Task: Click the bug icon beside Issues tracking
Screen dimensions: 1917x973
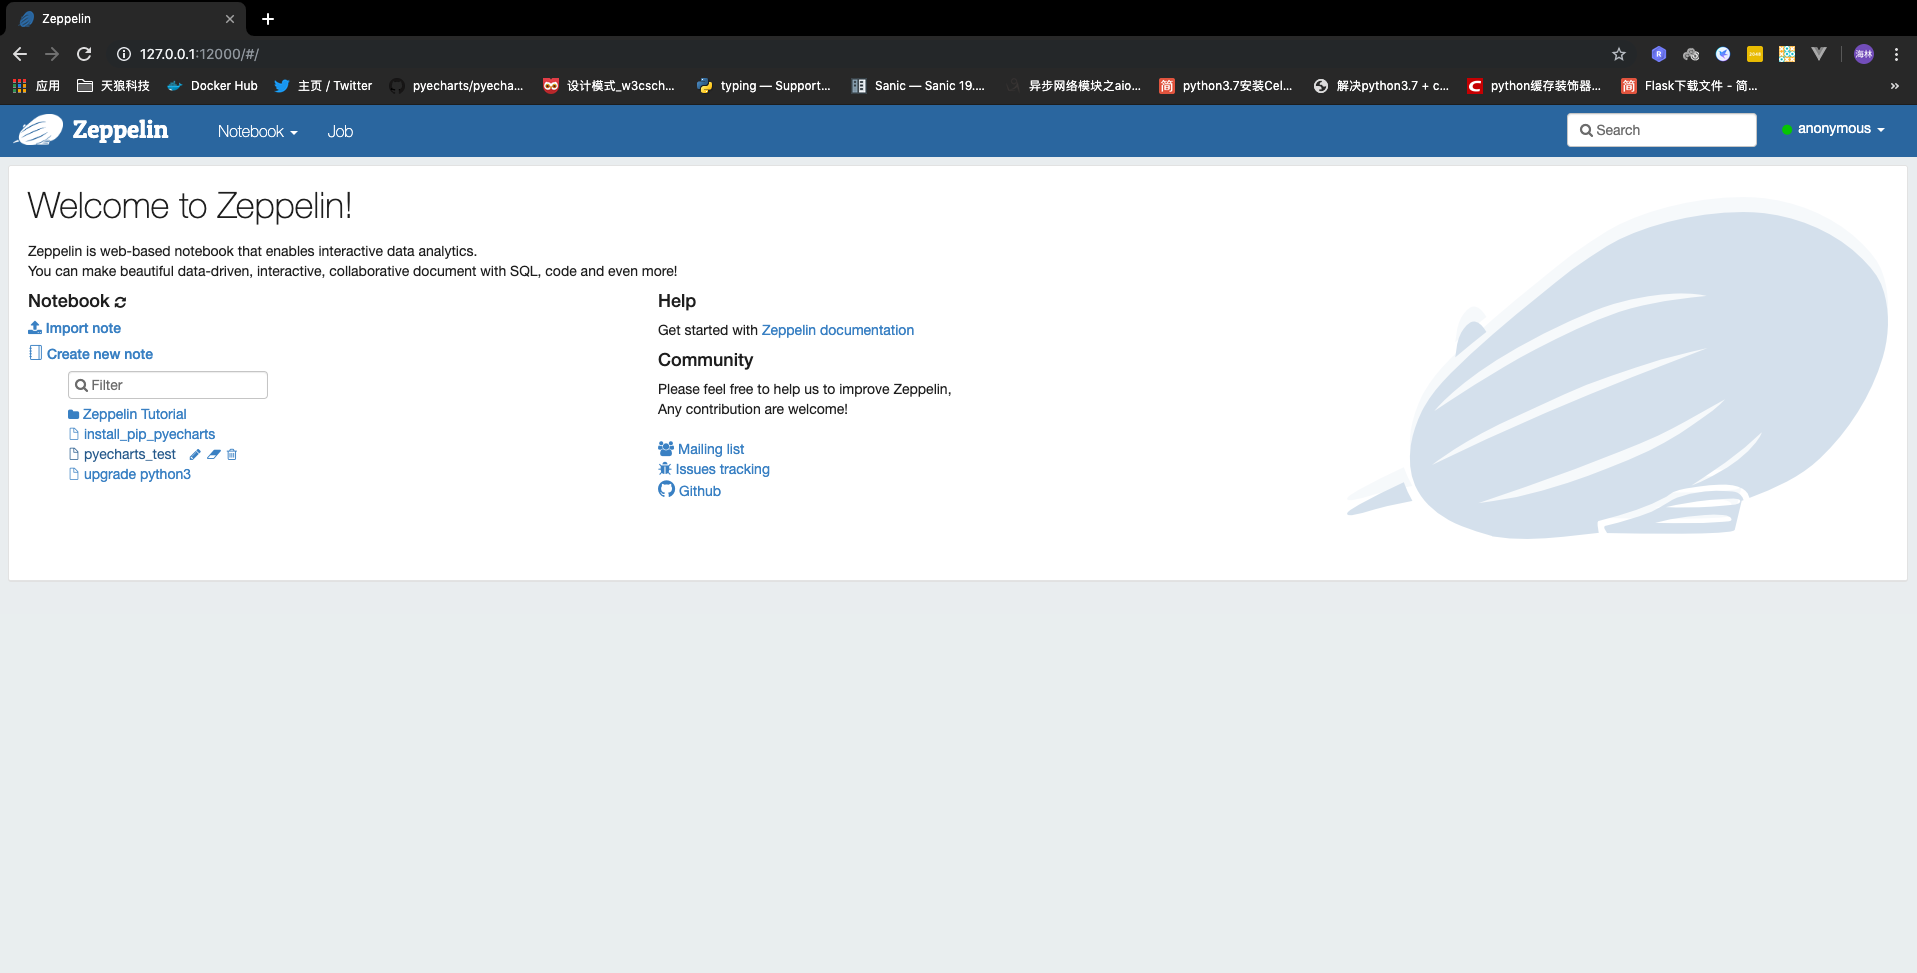Action: click(665, 468)
